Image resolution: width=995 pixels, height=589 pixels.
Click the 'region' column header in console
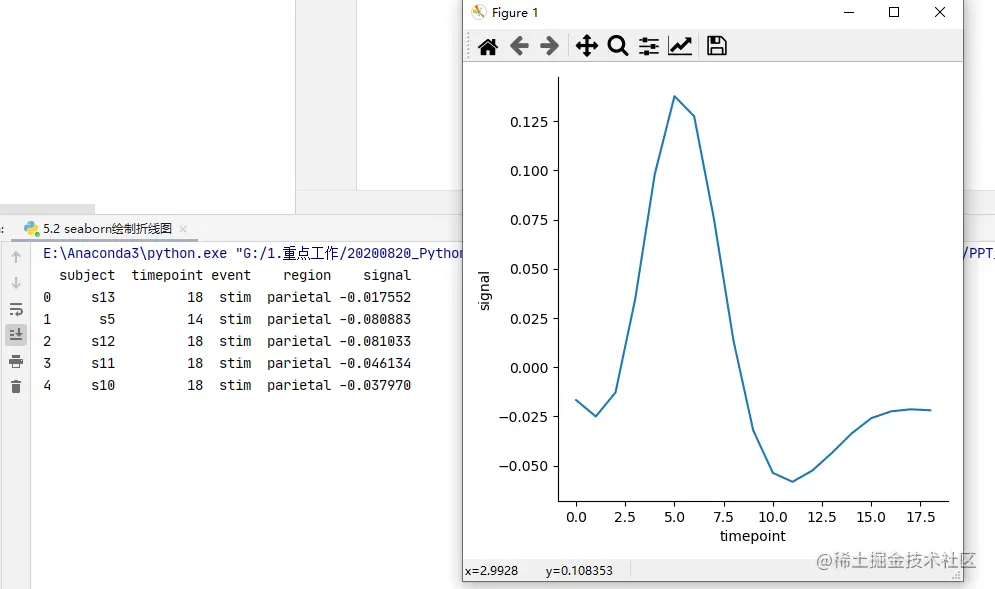pos(307,275)
